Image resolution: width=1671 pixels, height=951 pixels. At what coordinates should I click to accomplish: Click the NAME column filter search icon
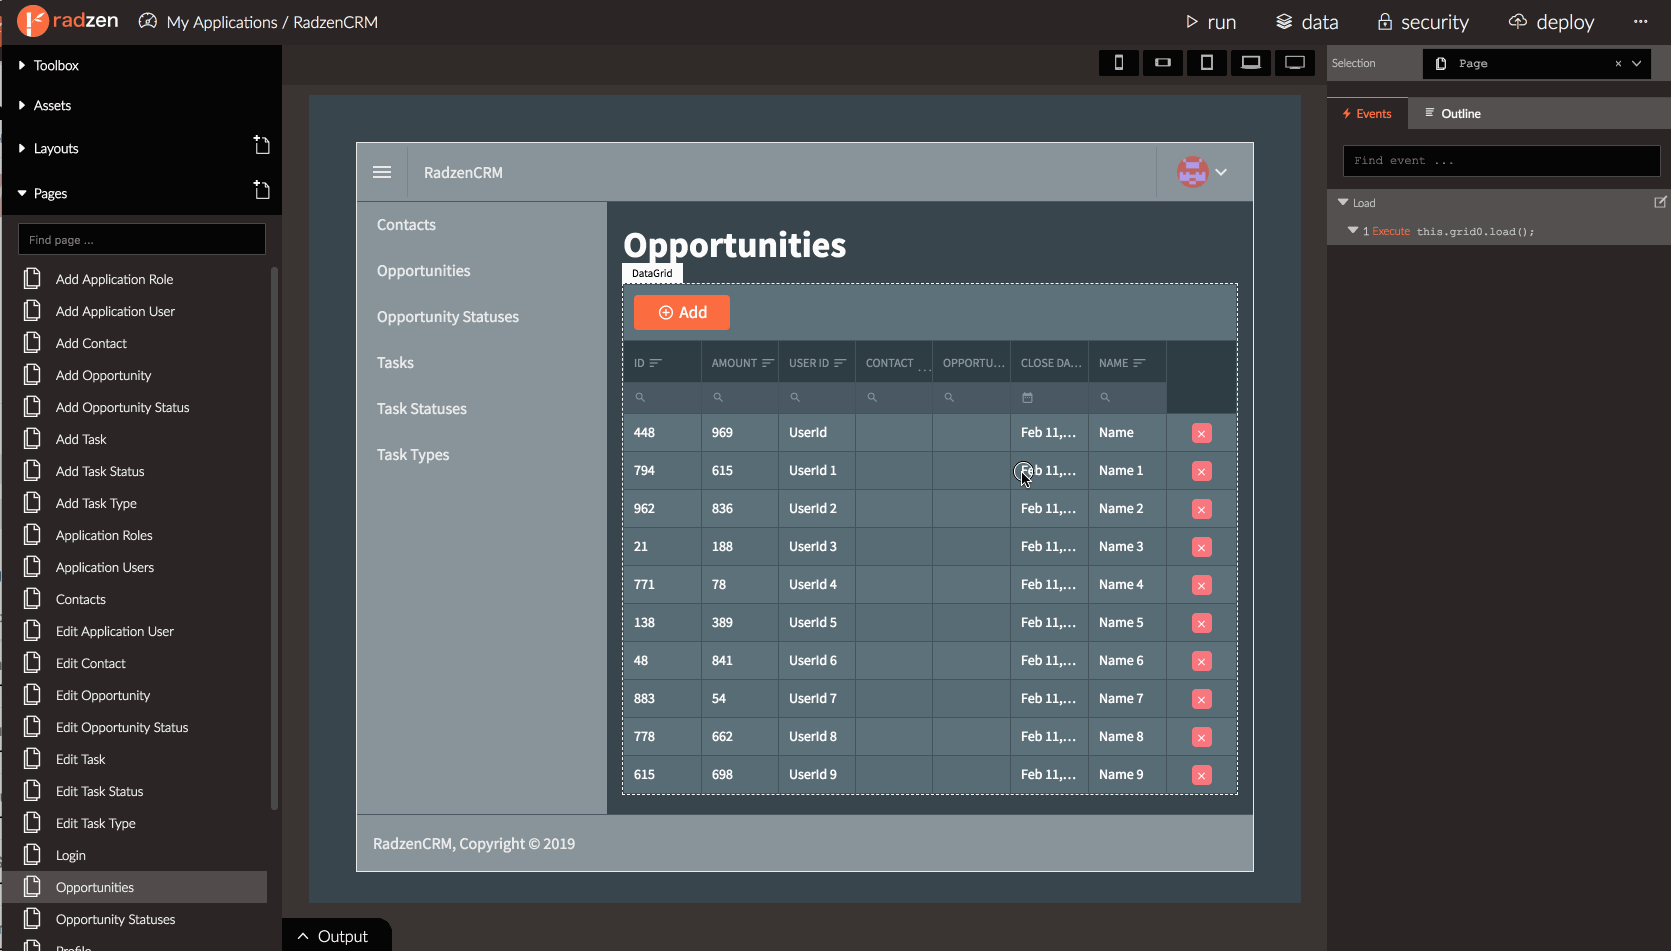point(1105,397)
